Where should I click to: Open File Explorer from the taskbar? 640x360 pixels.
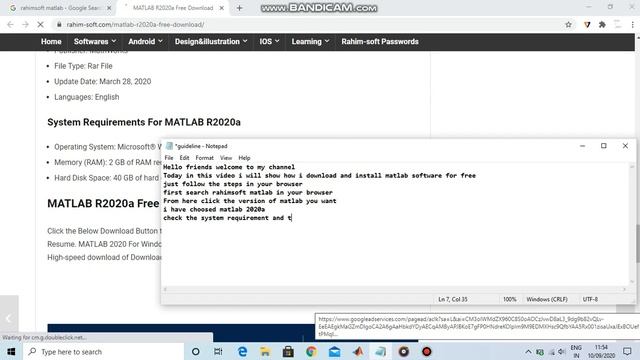(265, 352)
